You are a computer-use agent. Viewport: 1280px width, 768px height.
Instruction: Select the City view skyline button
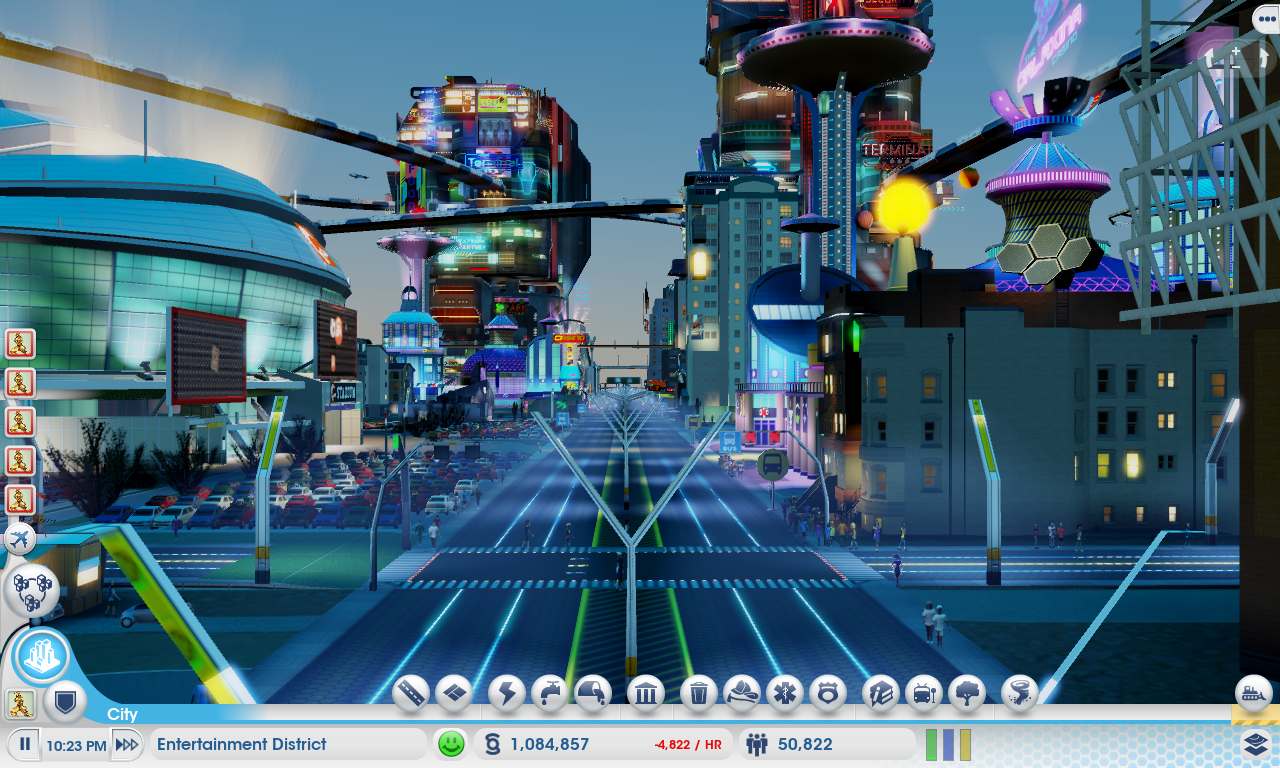point(42,657)
